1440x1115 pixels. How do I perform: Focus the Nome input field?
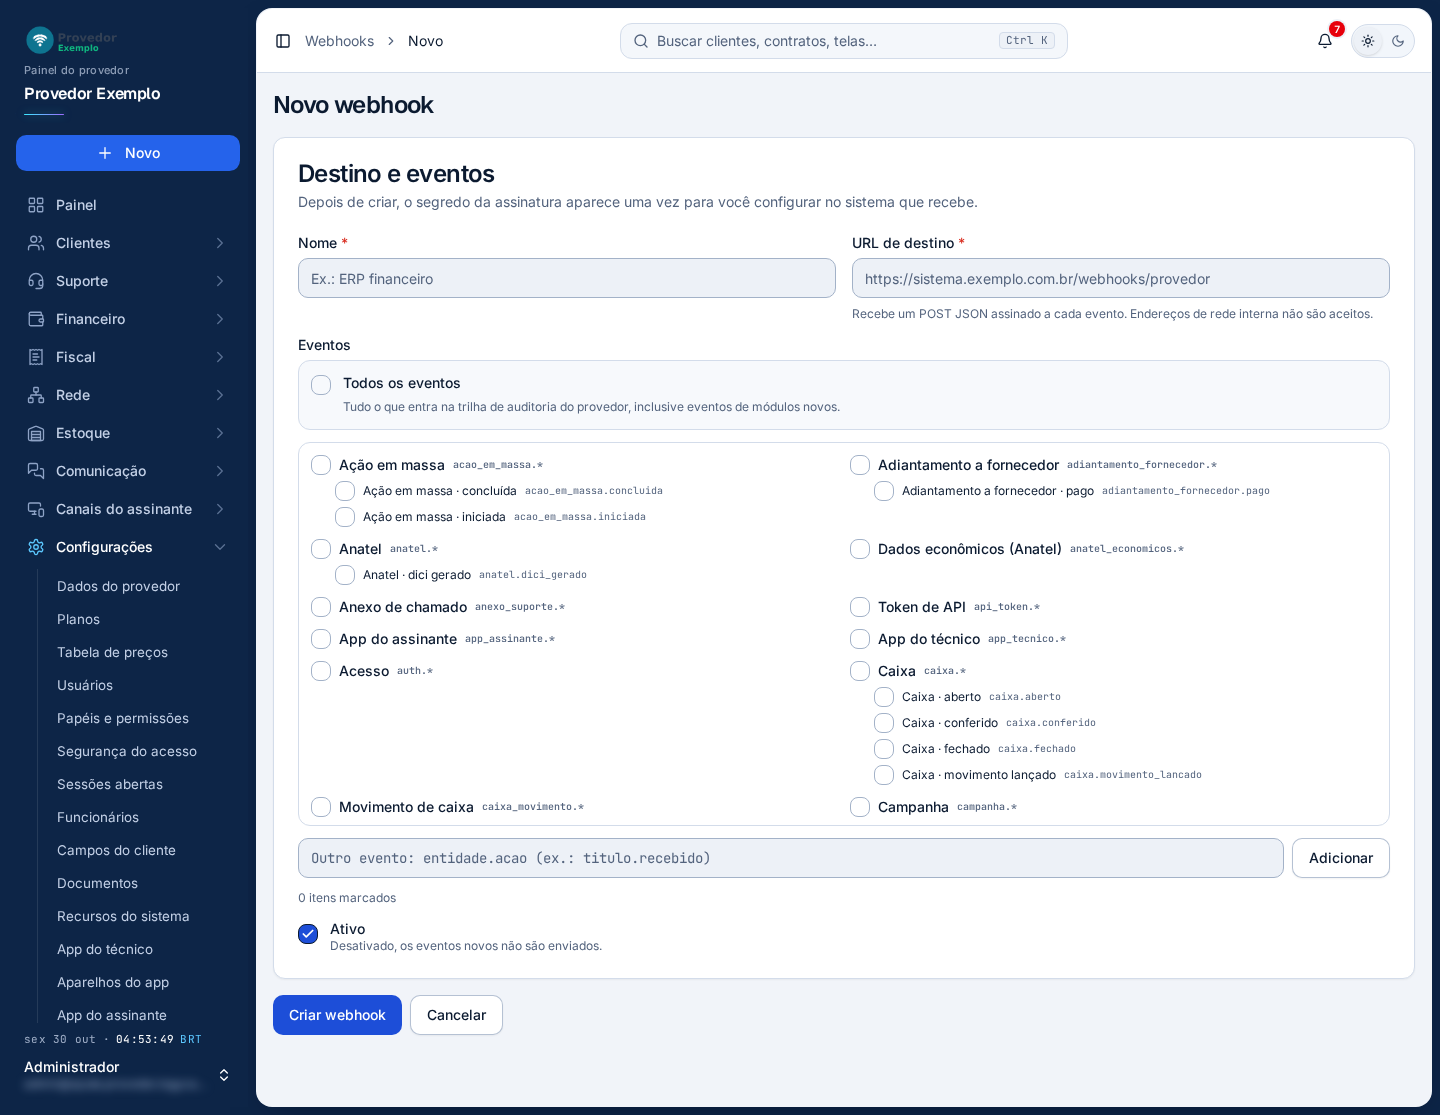567,278
